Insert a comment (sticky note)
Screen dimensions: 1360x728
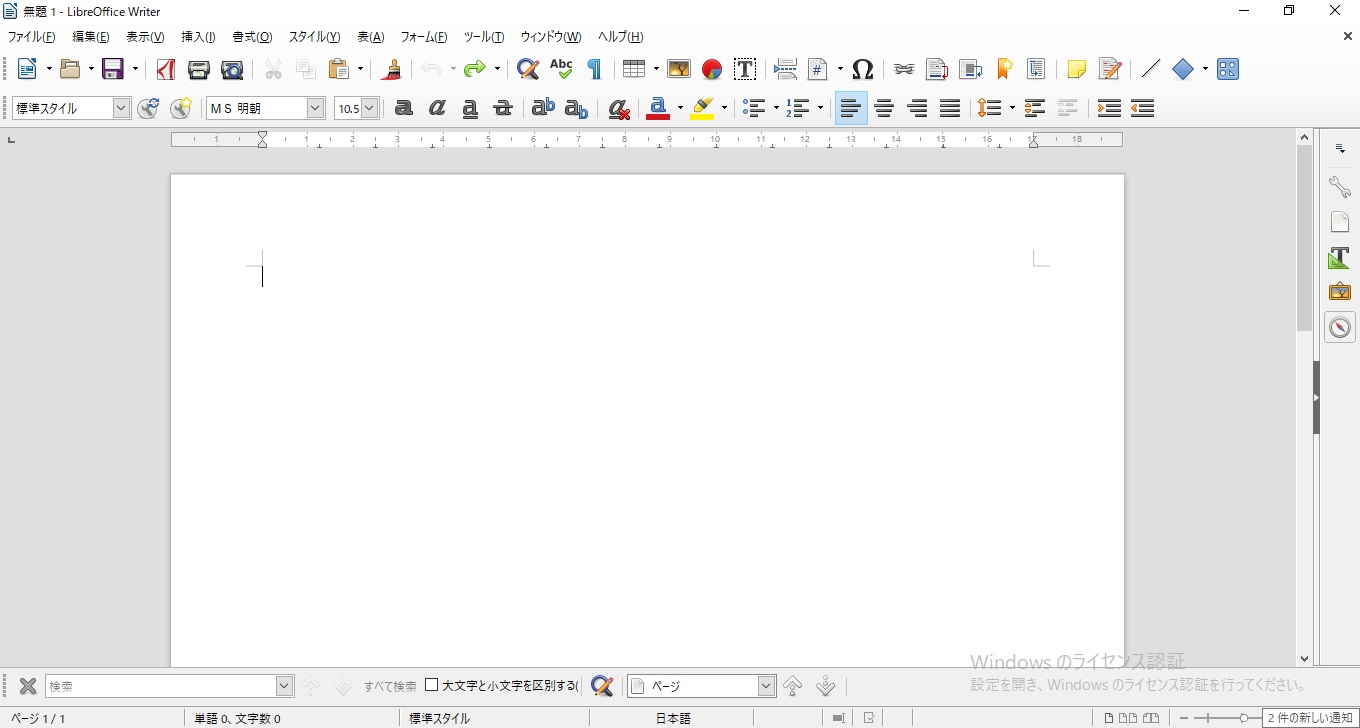pyautogui.click(x=1077, y=69)
